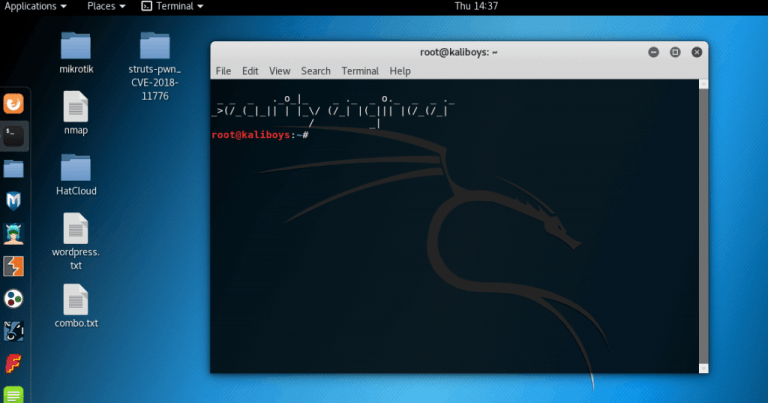This screenshot has height=403, width=768.
Task: Launch the red F Faraday dock icon
Action: point(14,364)
